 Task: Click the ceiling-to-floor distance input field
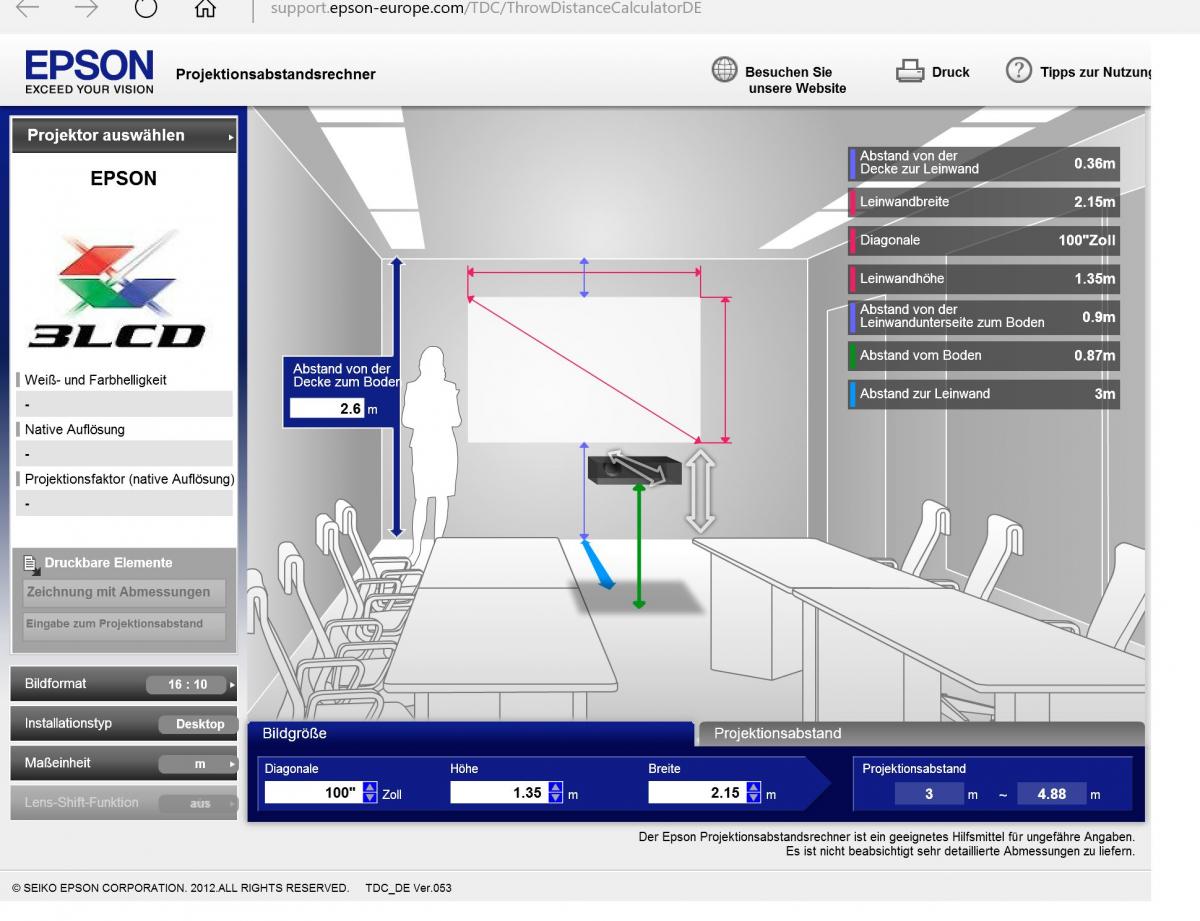click(x=327, y=409)
